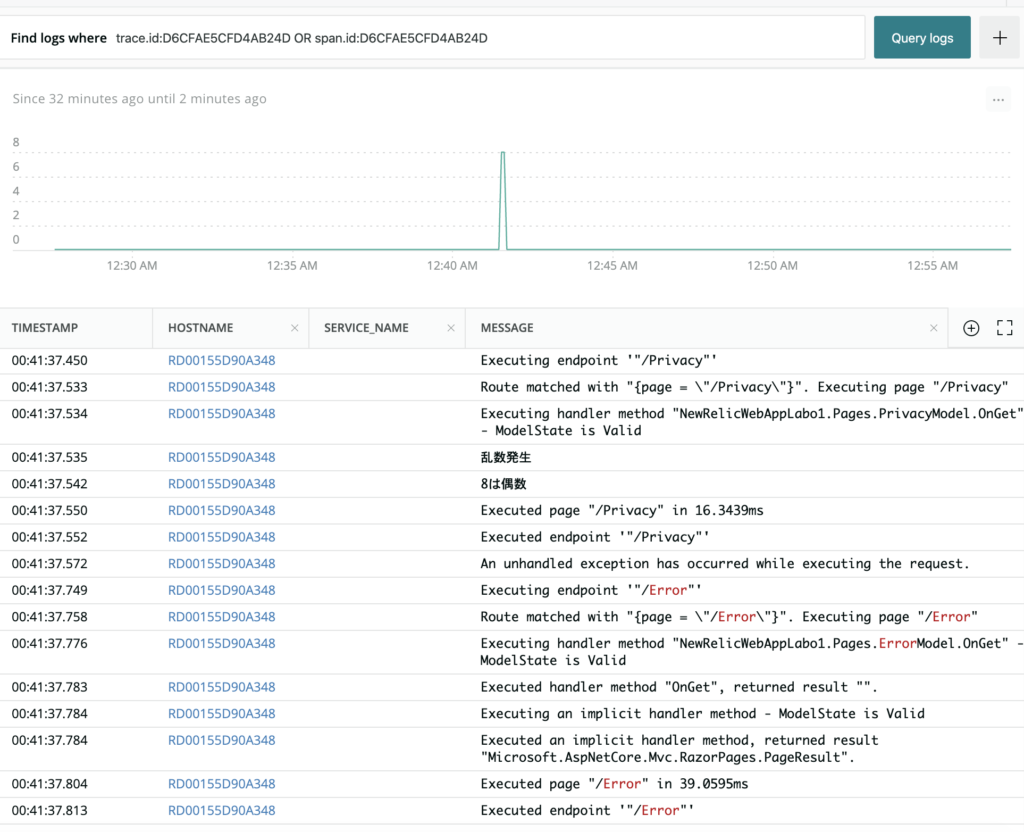The width and height of the screenshot is (1024, 832).
Task: Remove the HOSTNAME column
Action: [295, 328]
